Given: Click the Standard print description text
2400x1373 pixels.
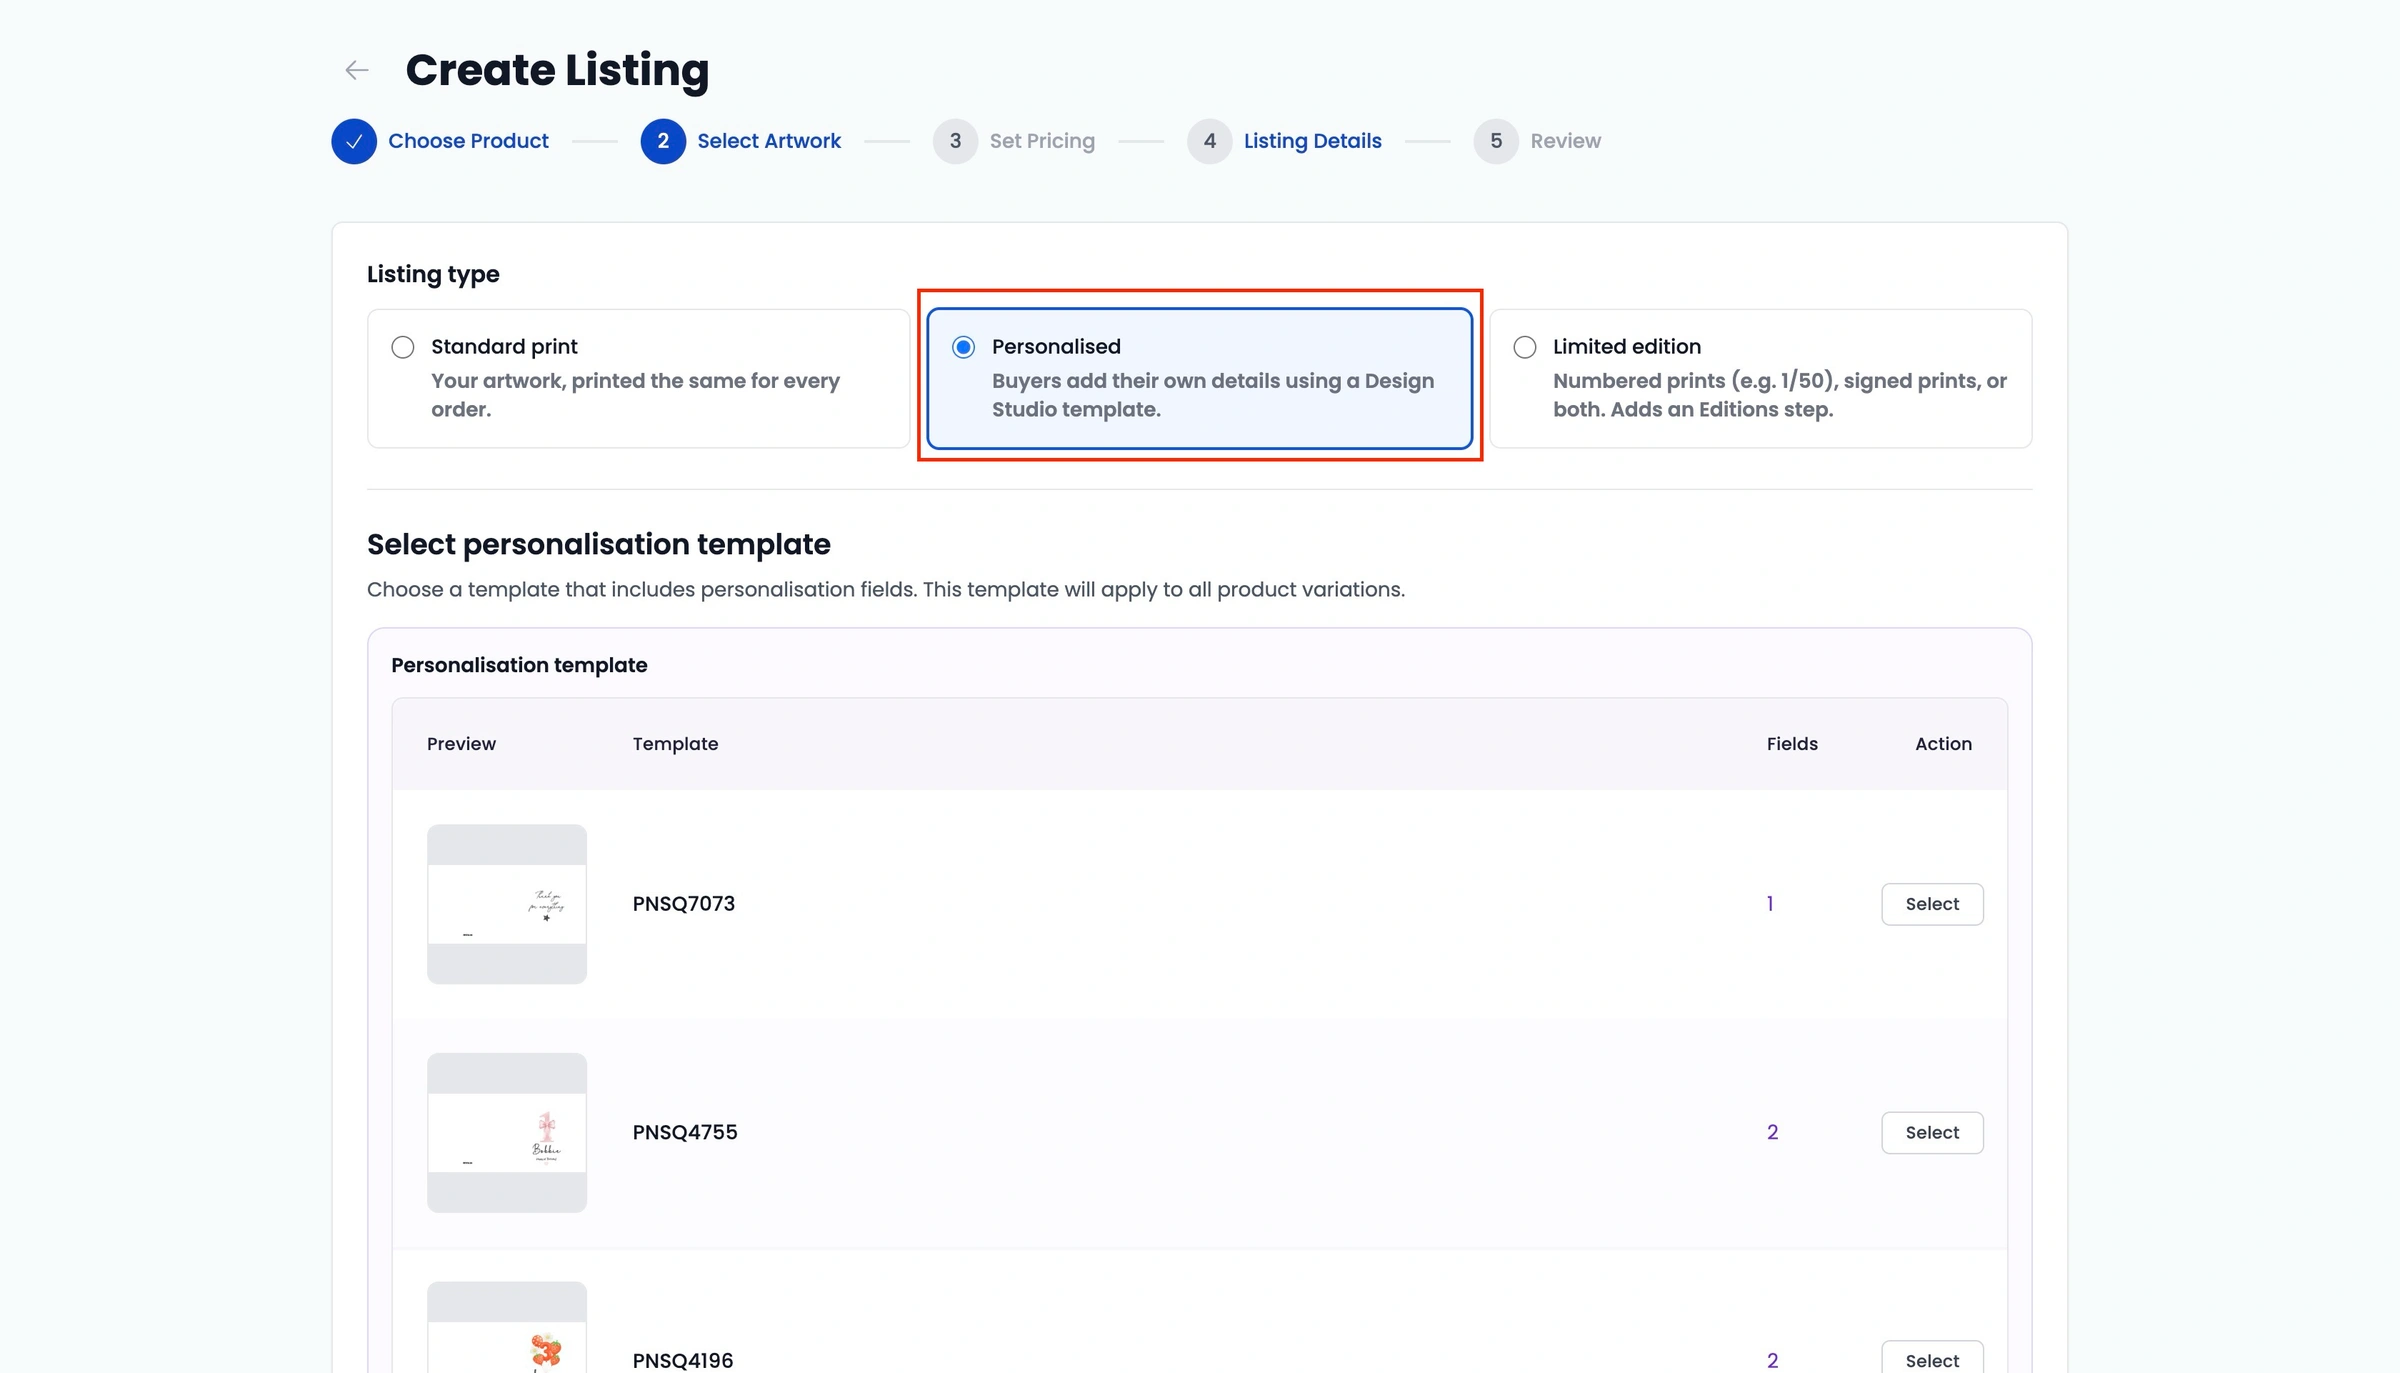Looking at the screenshot, I should pyautogui.click(x=635, y=395).
